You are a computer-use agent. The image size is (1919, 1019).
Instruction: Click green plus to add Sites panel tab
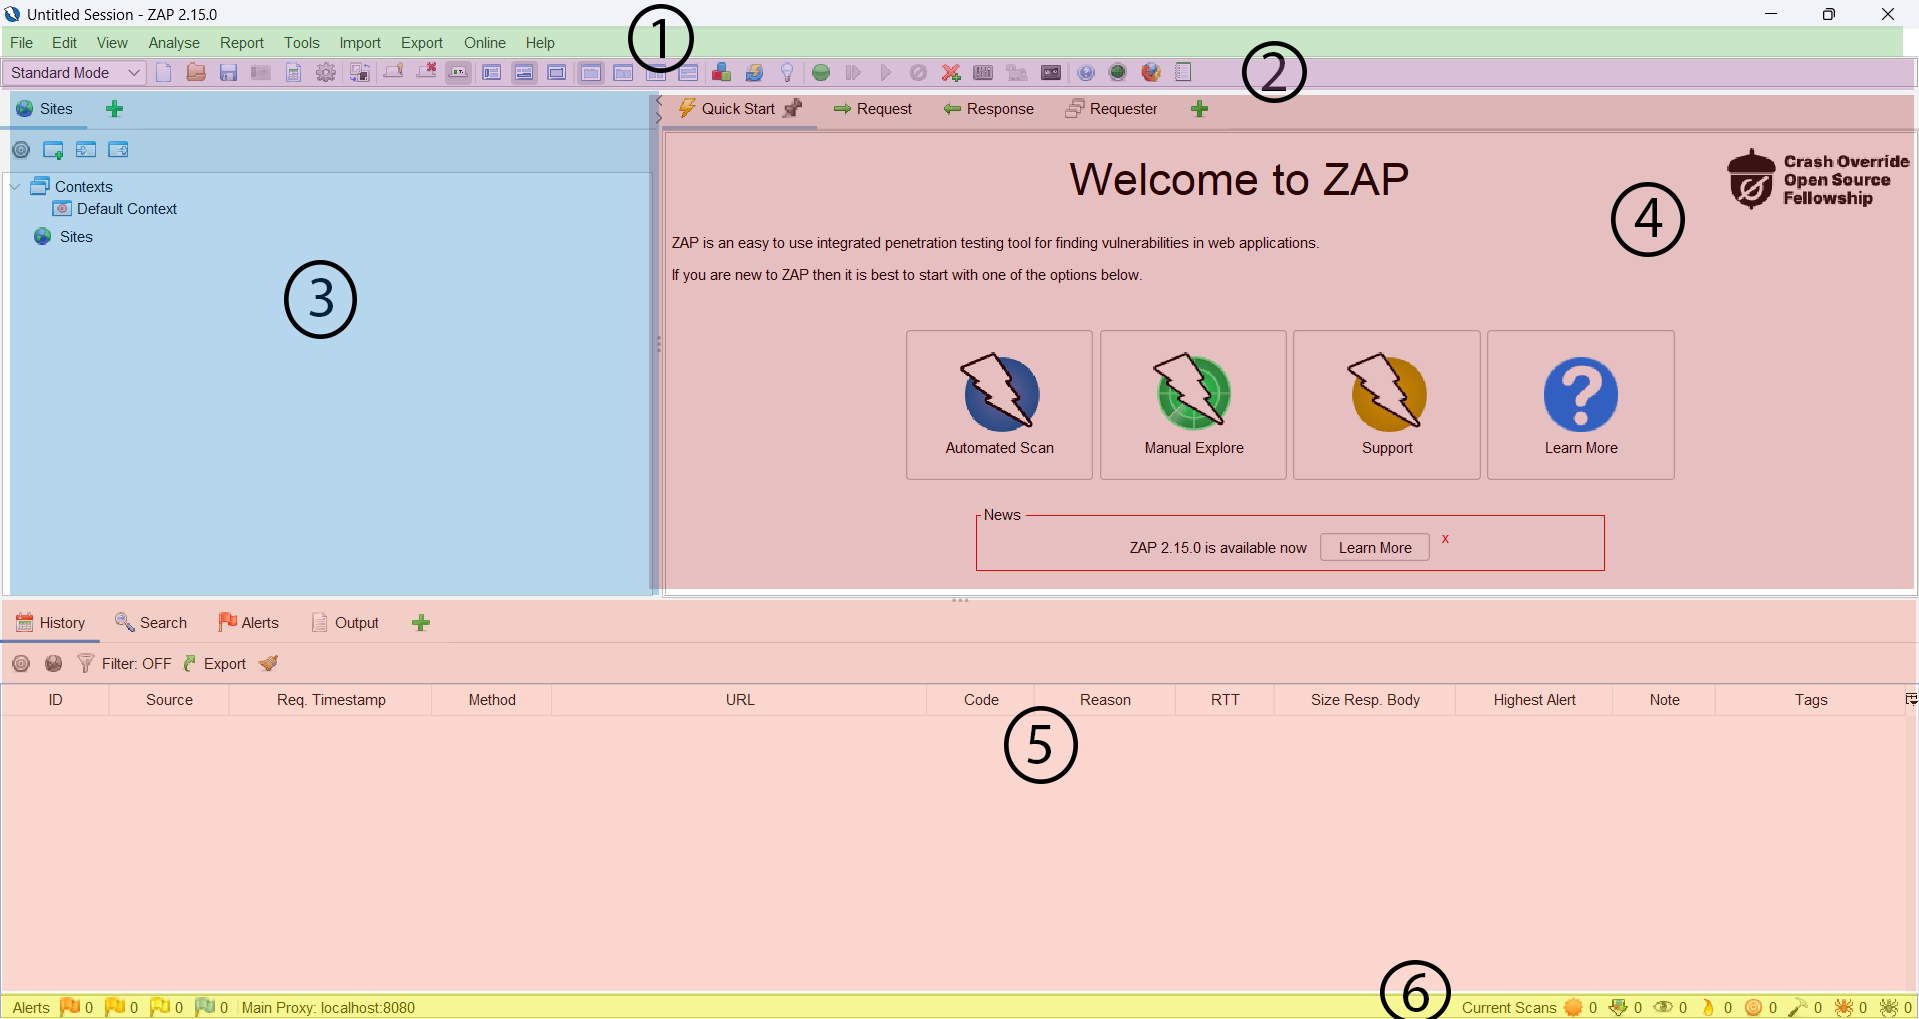[x=115, y=109]
